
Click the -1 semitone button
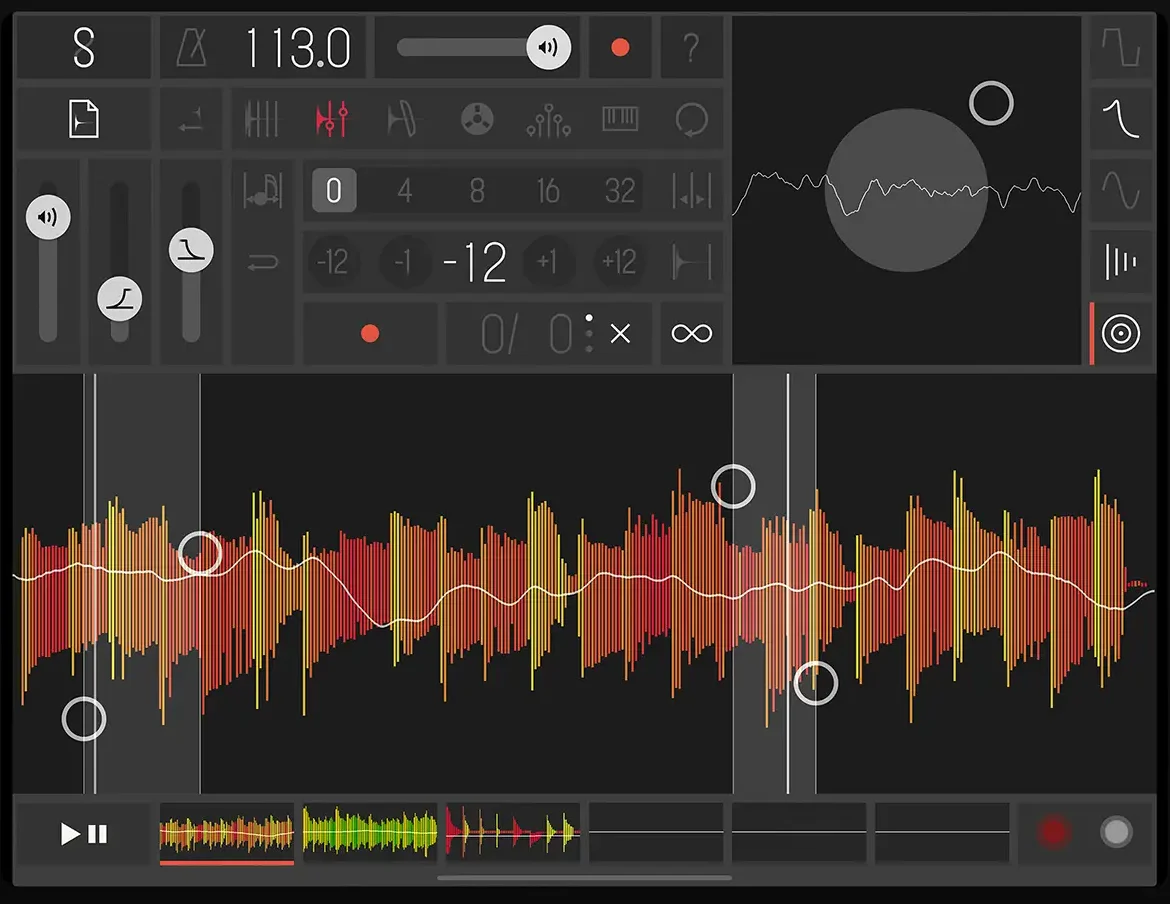[x=404, y=262]
